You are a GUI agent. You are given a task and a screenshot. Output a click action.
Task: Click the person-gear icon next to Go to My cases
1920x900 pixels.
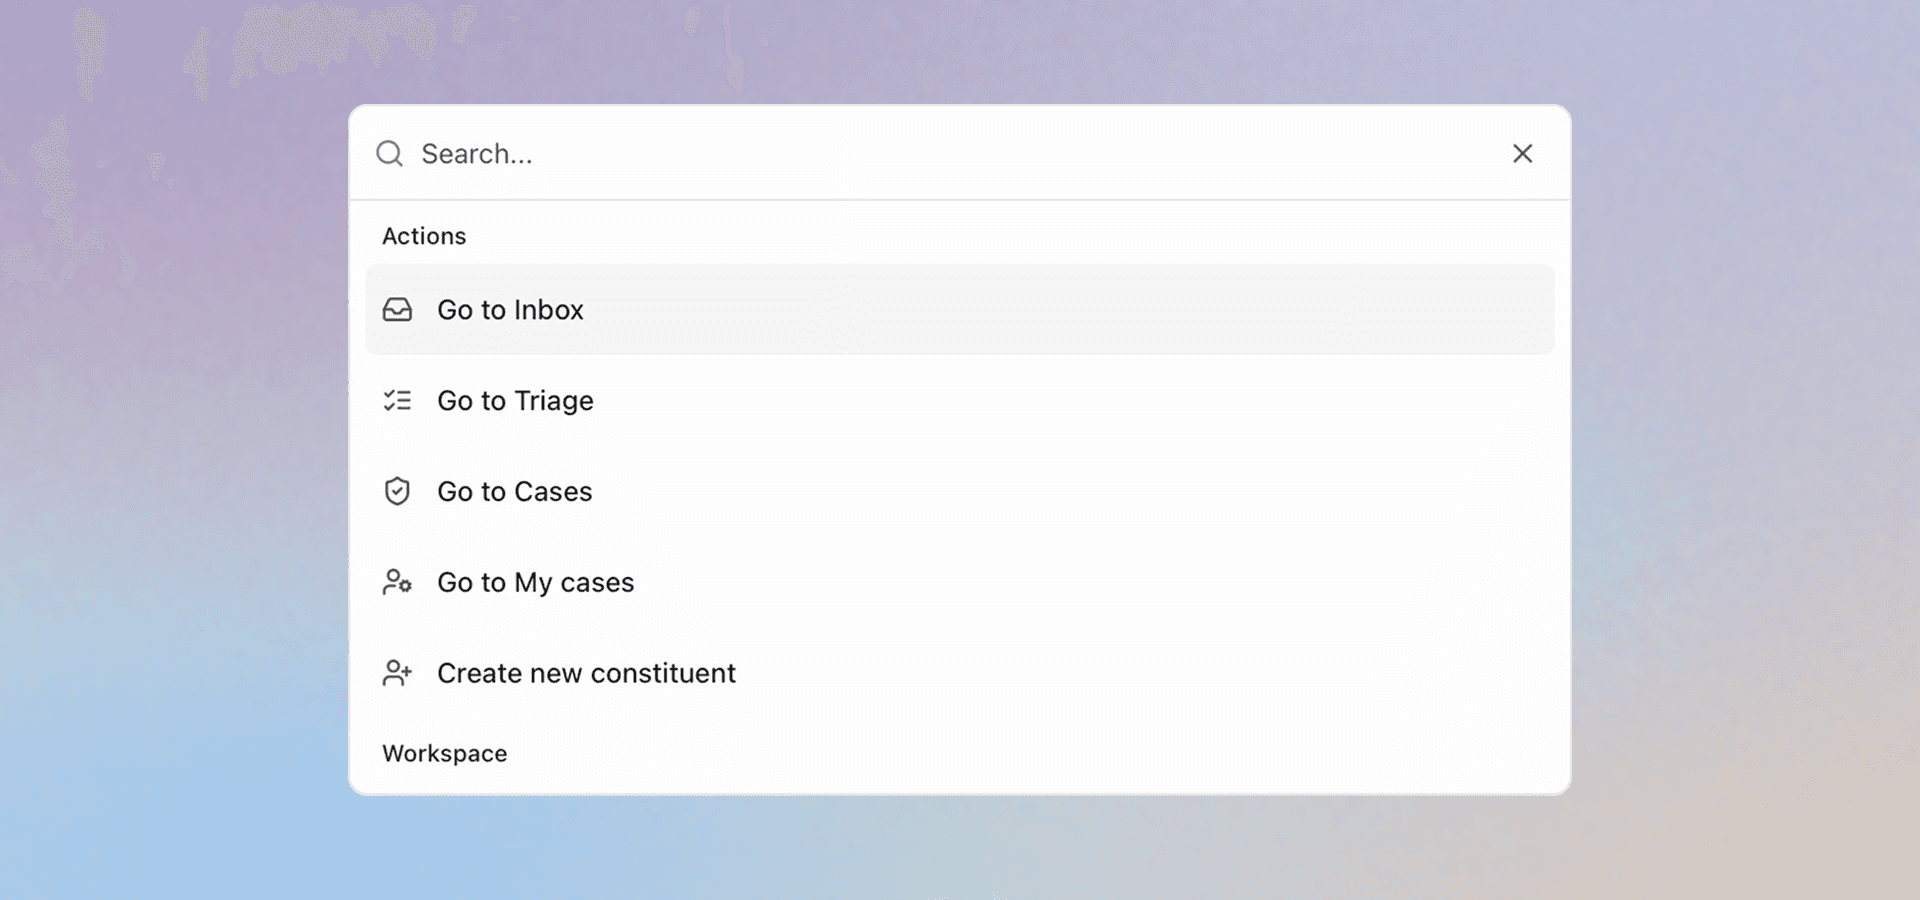(397, 582)
